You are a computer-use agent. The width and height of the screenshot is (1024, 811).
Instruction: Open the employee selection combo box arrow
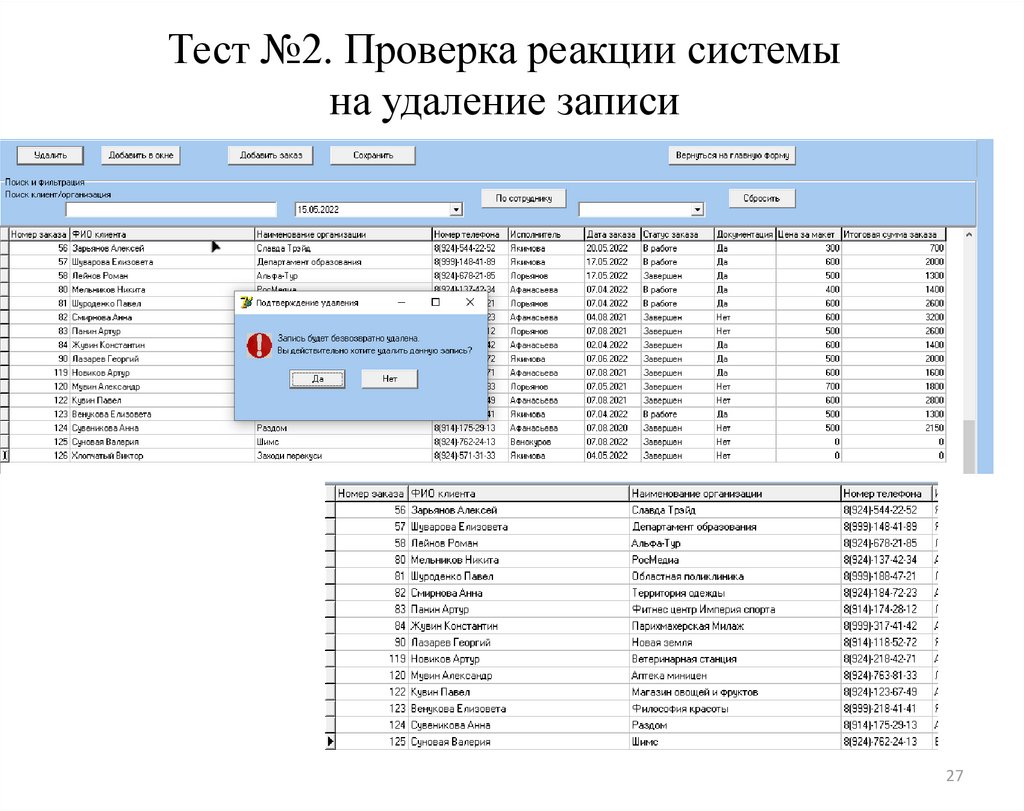[x=697, y=210]
